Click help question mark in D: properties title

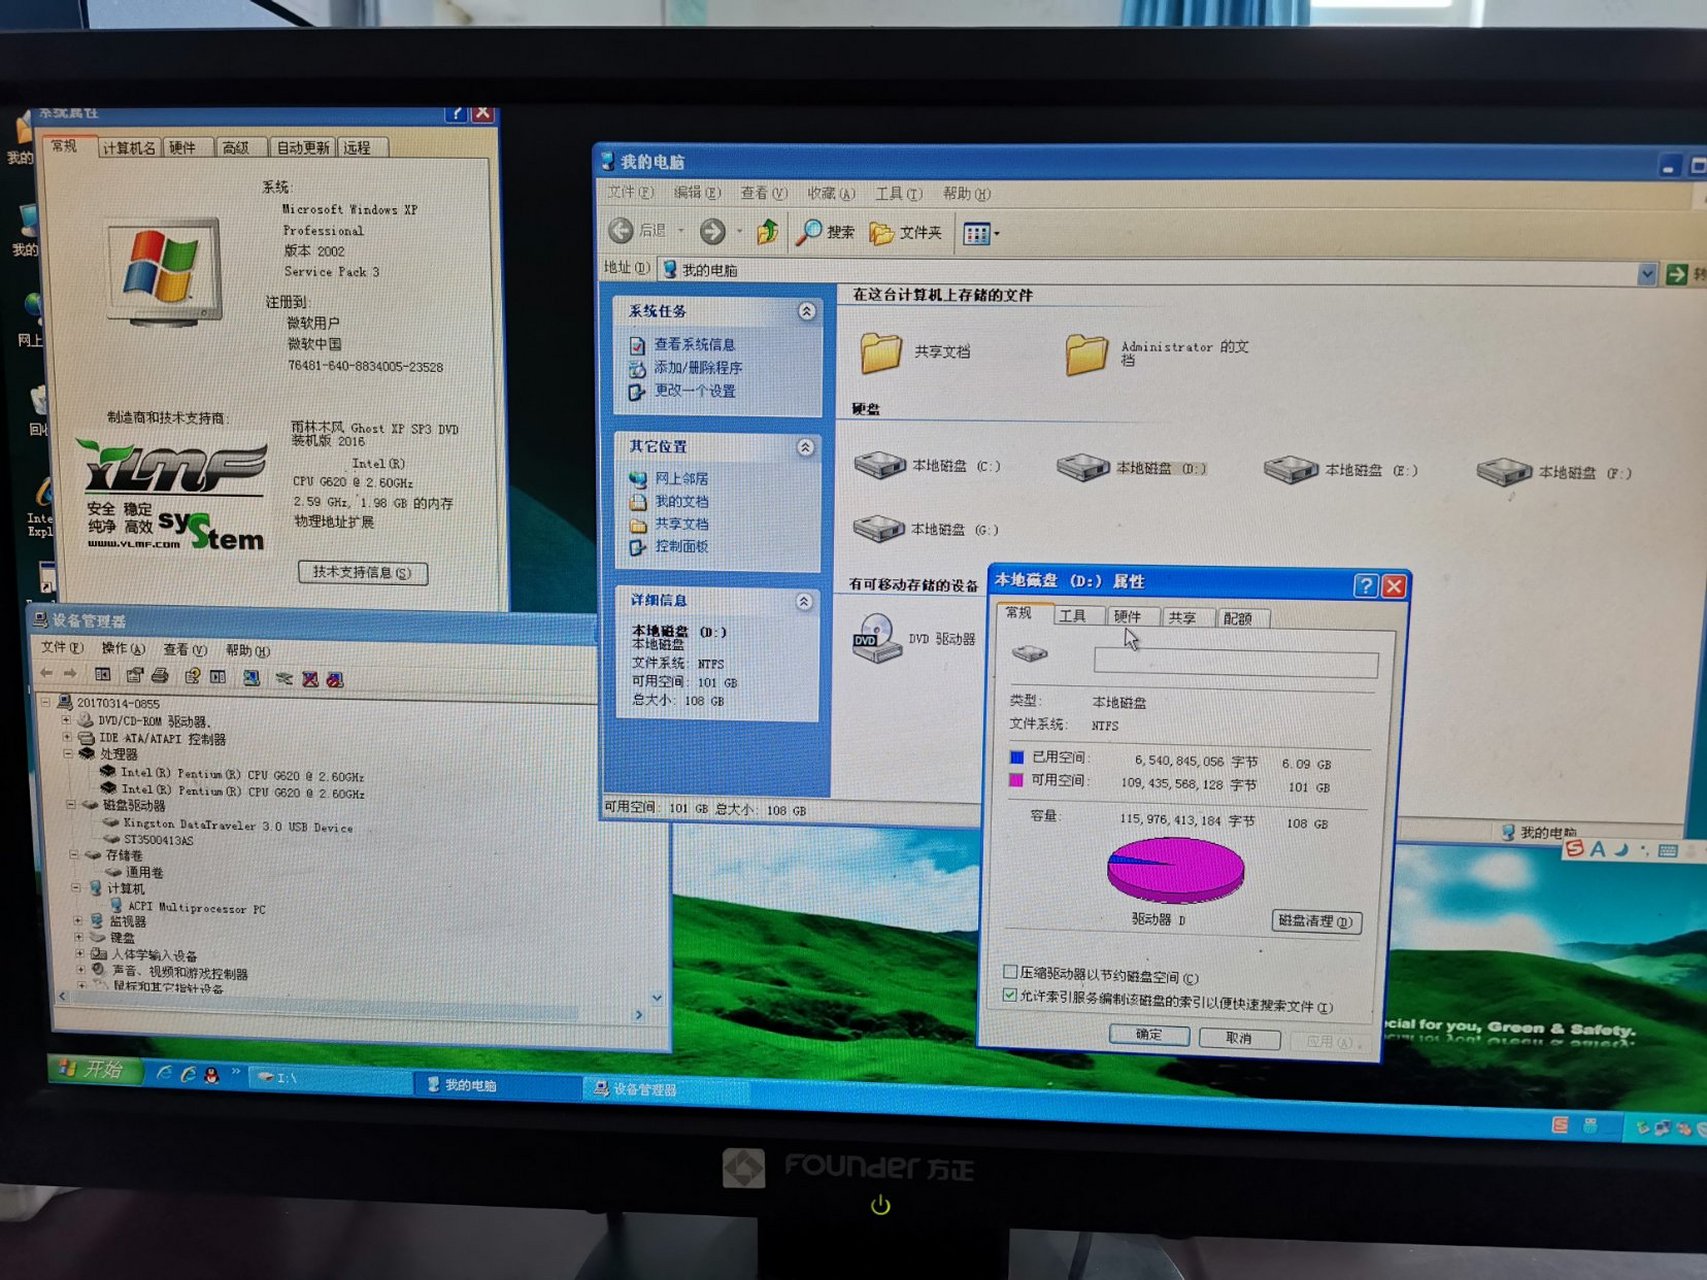coord(1365,586)
